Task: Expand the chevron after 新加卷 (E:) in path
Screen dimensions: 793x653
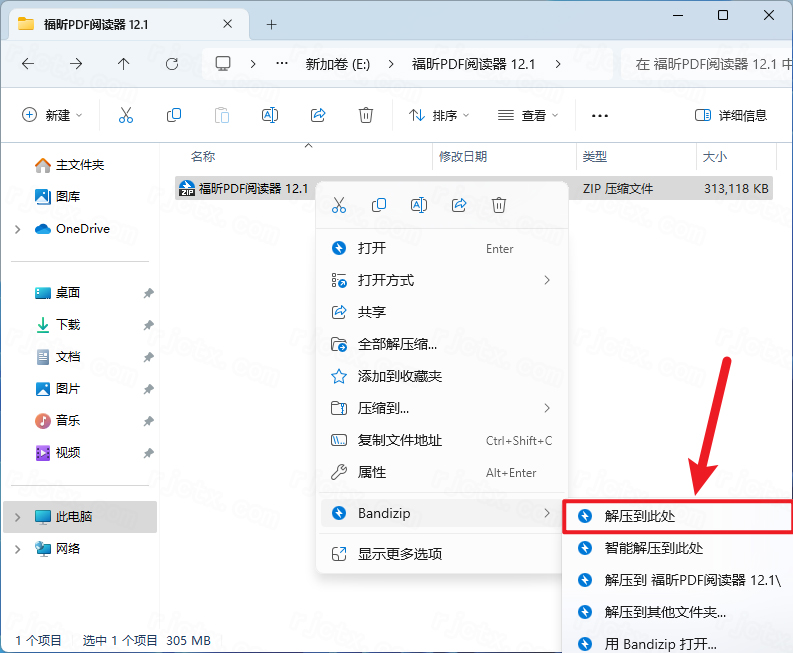Action: point(390,64)
